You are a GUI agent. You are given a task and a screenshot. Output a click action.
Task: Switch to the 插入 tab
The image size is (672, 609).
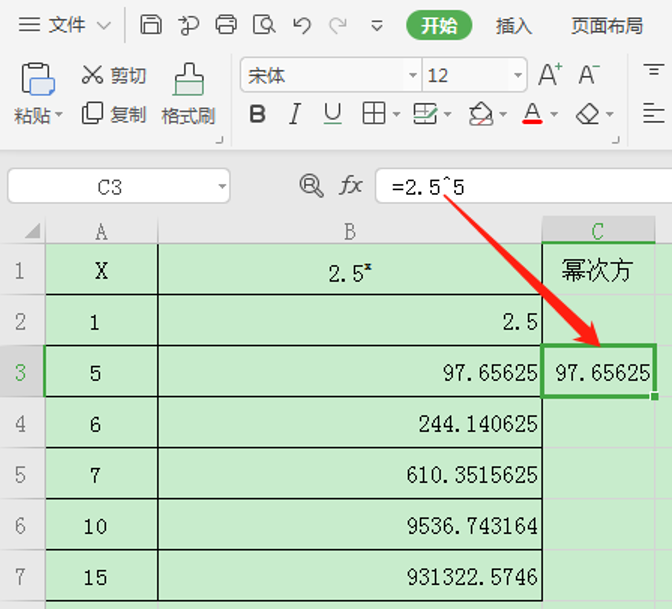tap(513, 26)
